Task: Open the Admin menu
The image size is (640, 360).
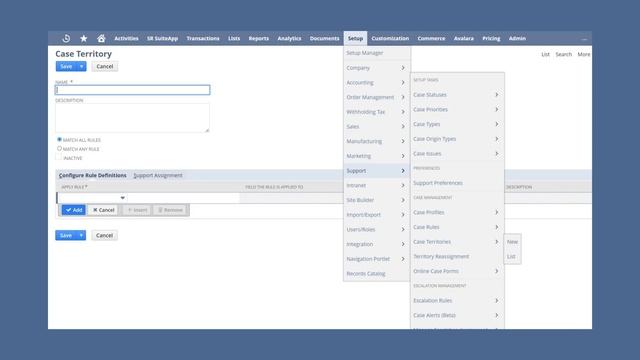Action: 517,38
